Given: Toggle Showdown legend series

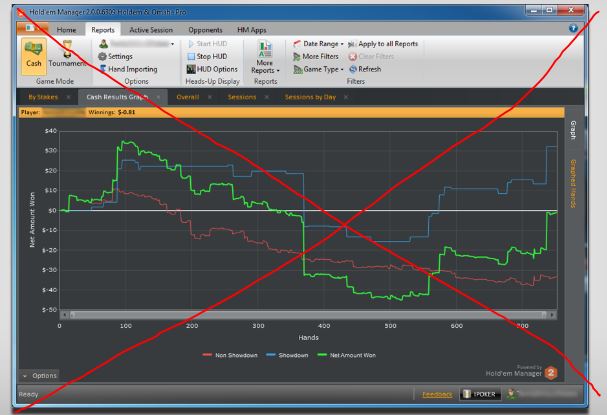Looking at the screenshot, I should (287, 355).
